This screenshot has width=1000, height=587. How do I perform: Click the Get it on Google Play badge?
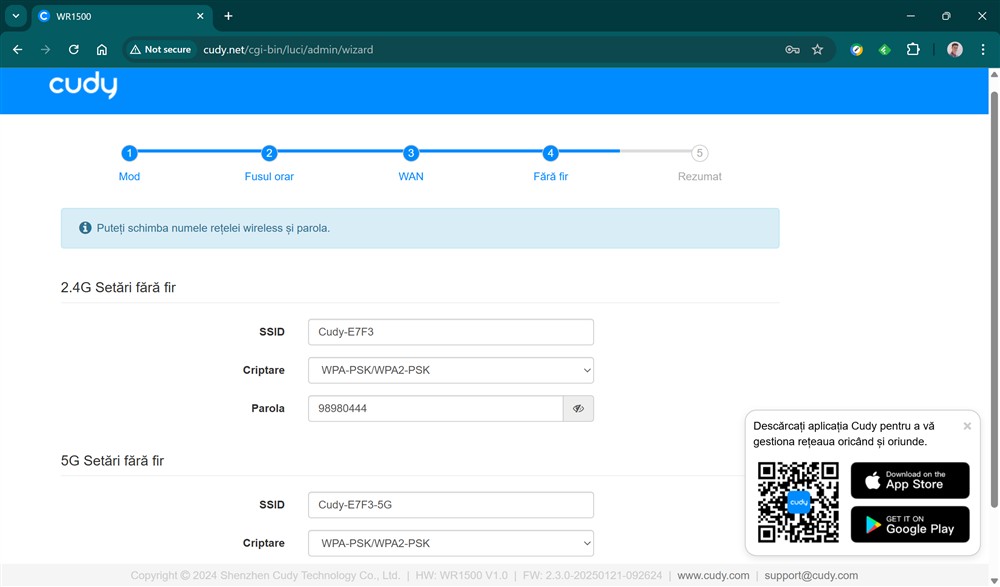(x=909, y=524)
